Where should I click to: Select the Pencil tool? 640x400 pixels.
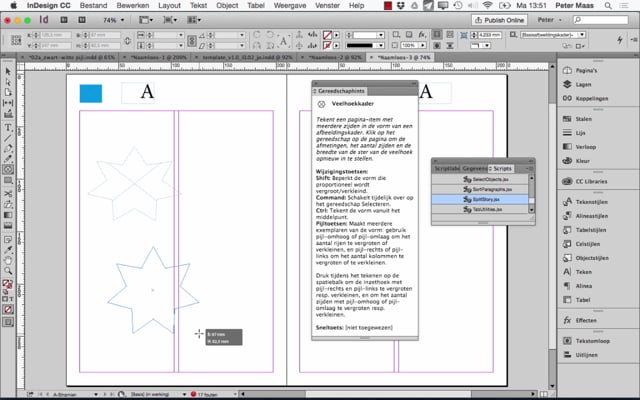pos(8,159)
